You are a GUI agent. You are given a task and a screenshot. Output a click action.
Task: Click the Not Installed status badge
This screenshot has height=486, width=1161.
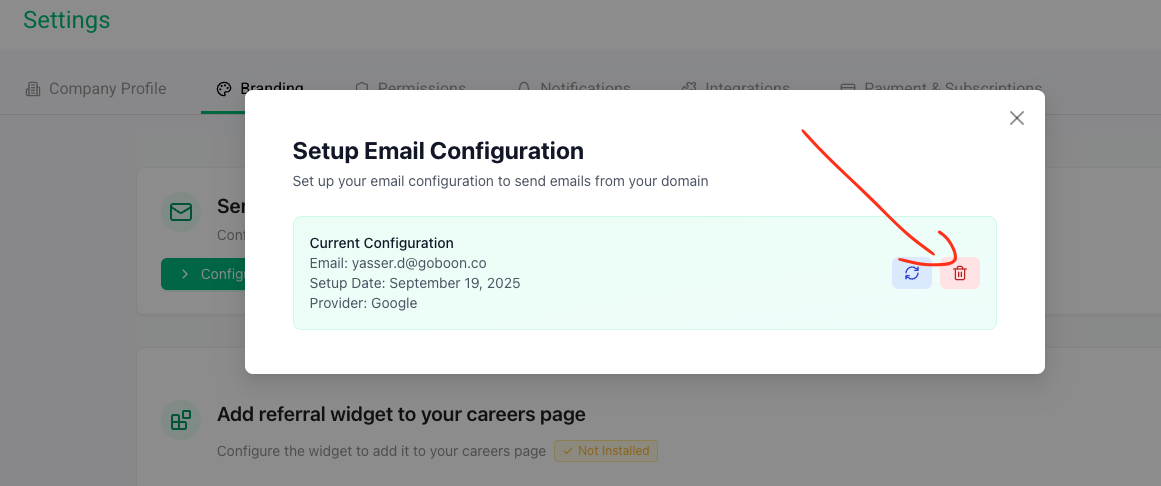(606, 451)
